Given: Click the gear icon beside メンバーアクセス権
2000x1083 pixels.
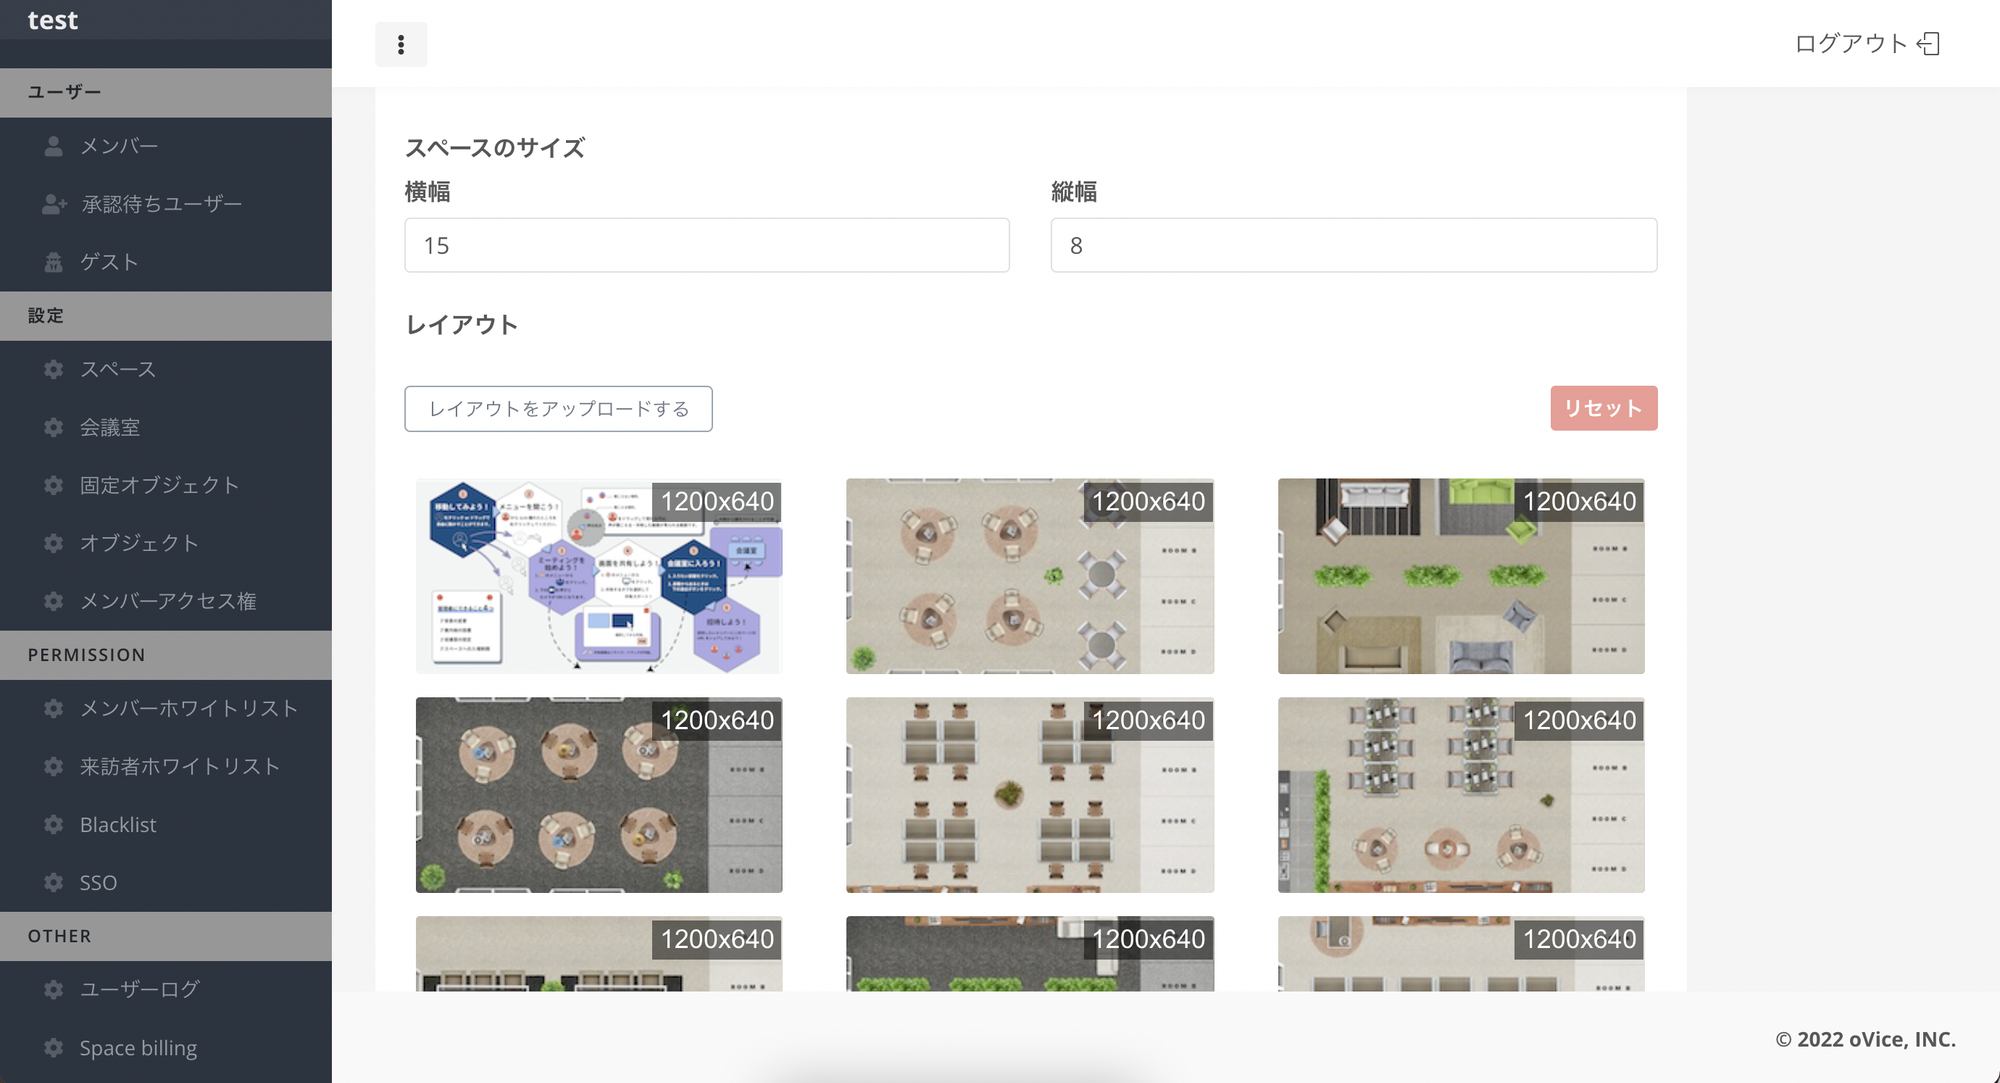Looking at the screenshot, I should pos(54,601).
